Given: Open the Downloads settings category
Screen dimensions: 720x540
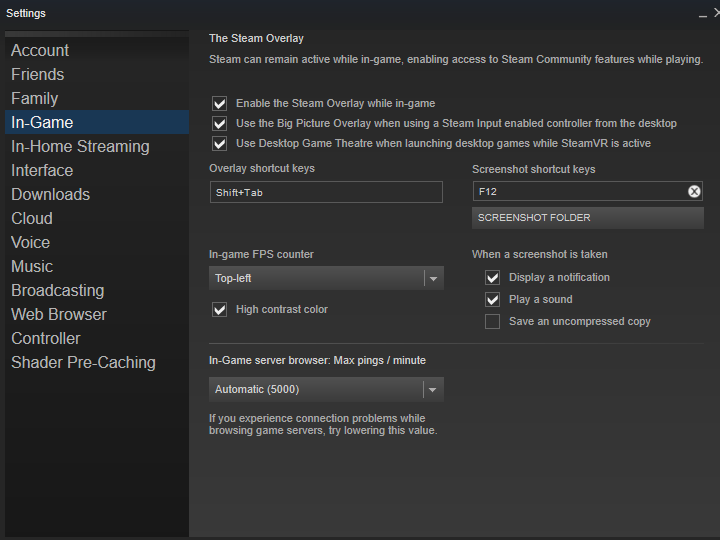Looking at the screenshot, I should [50, 194].
